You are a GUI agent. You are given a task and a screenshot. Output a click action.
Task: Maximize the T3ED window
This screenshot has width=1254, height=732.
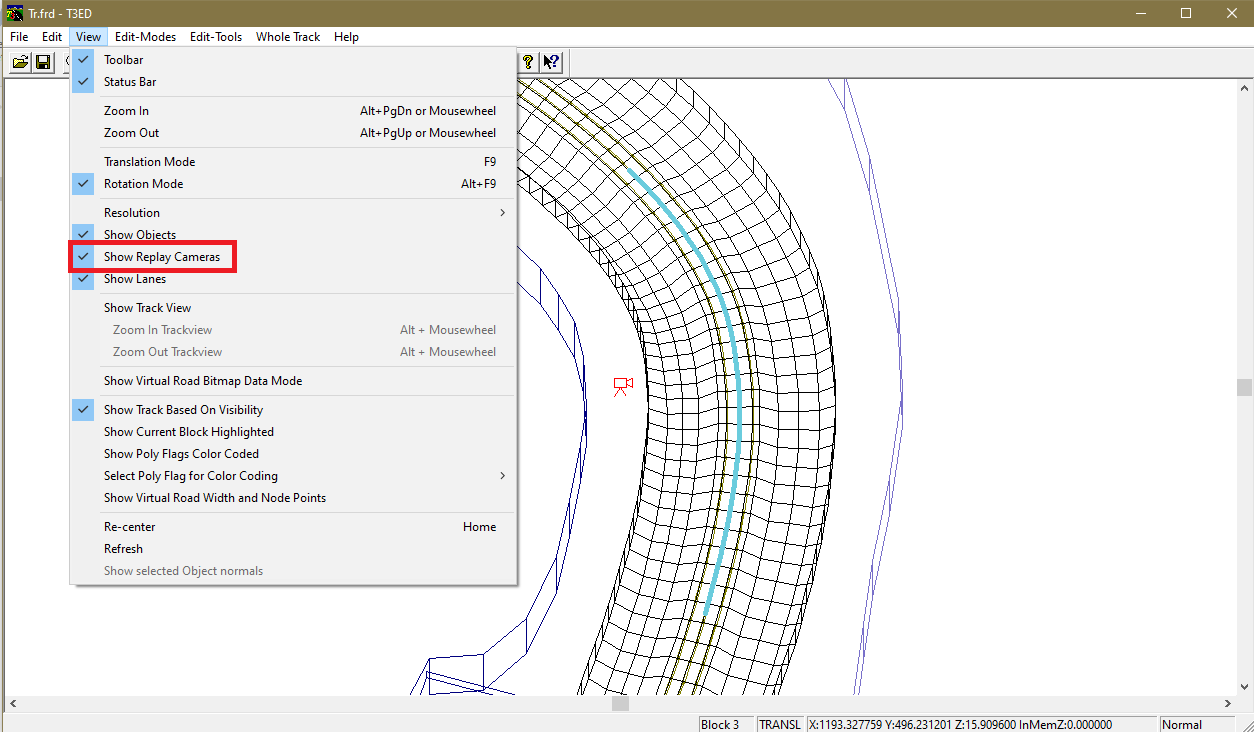coord(1186,13)
